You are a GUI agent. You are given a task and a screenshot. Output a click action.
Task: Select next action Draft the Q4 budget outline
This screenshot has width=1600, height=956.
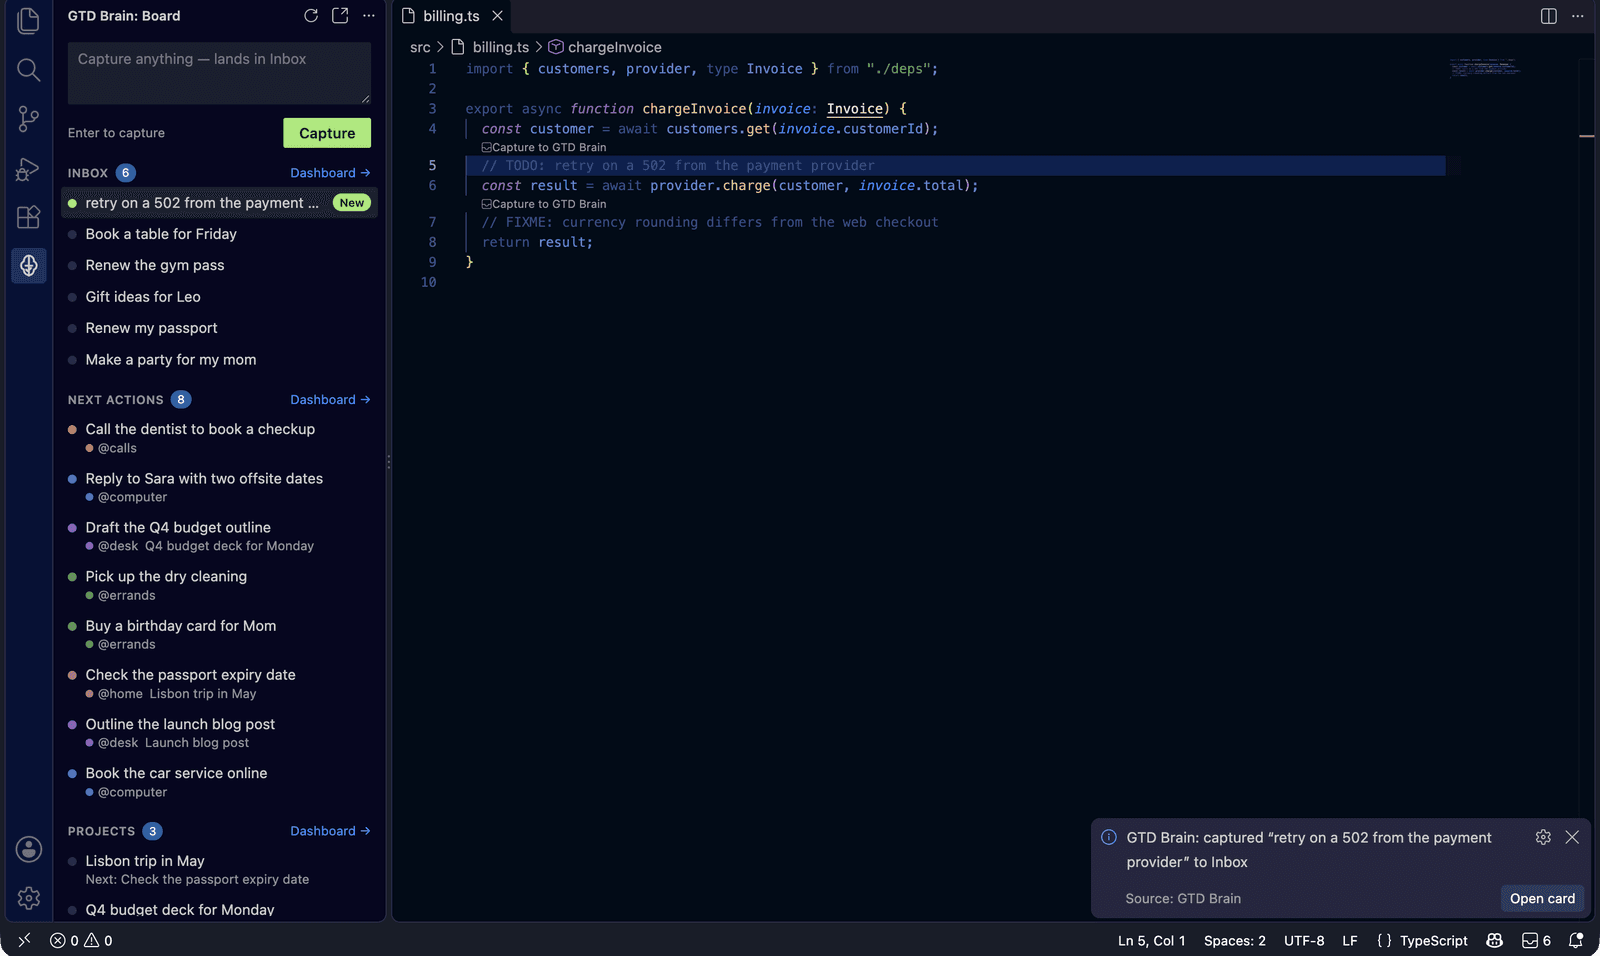[219, 536]
